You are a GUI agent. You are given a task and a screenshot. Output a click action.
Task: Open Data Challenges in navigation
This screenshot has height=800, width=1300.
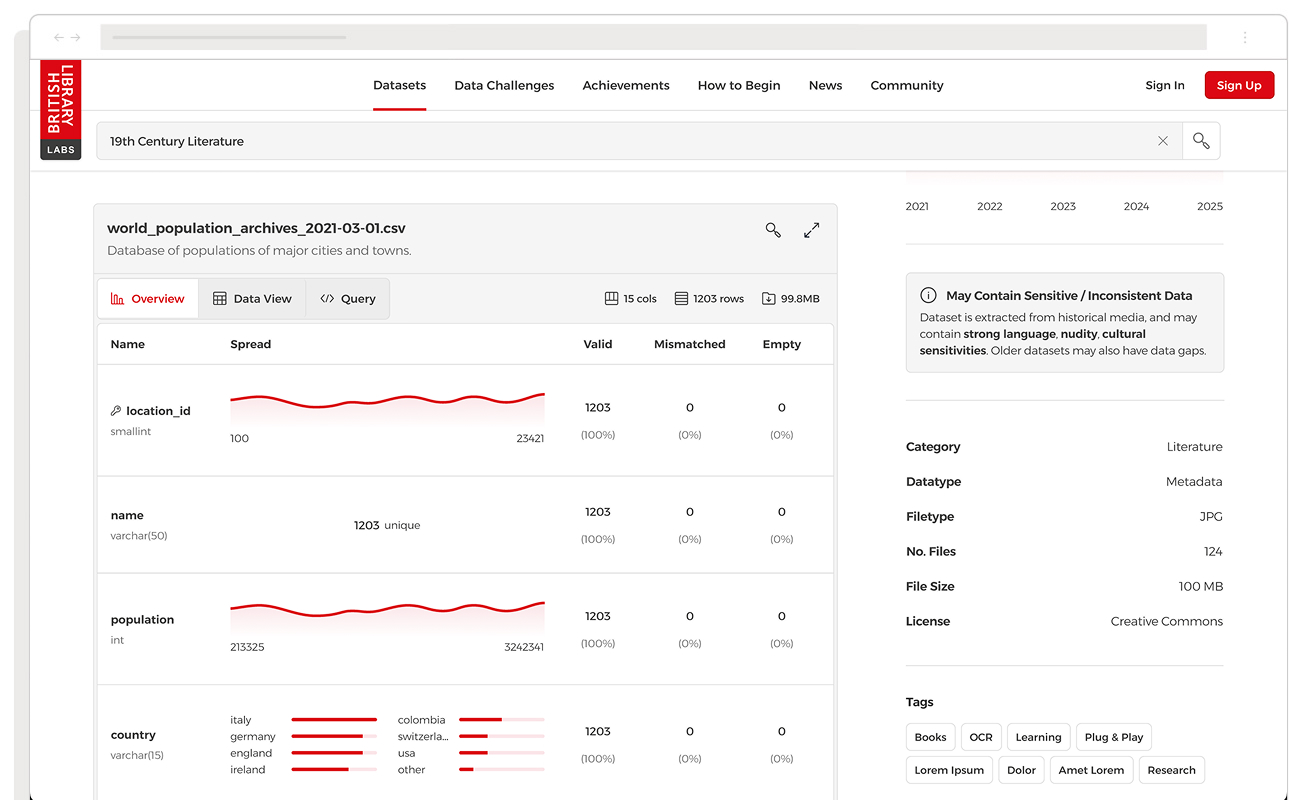coord(504,86)
